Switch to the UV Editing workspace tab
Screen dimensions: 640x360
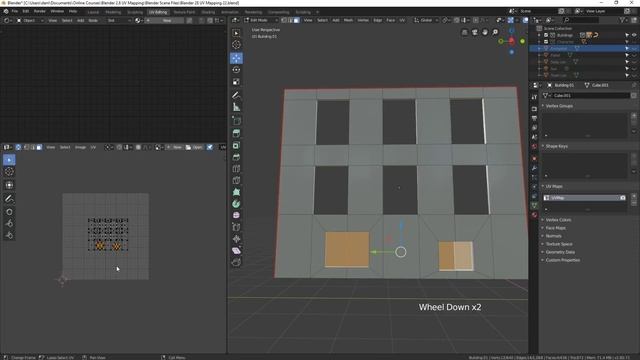pos(158,12)
